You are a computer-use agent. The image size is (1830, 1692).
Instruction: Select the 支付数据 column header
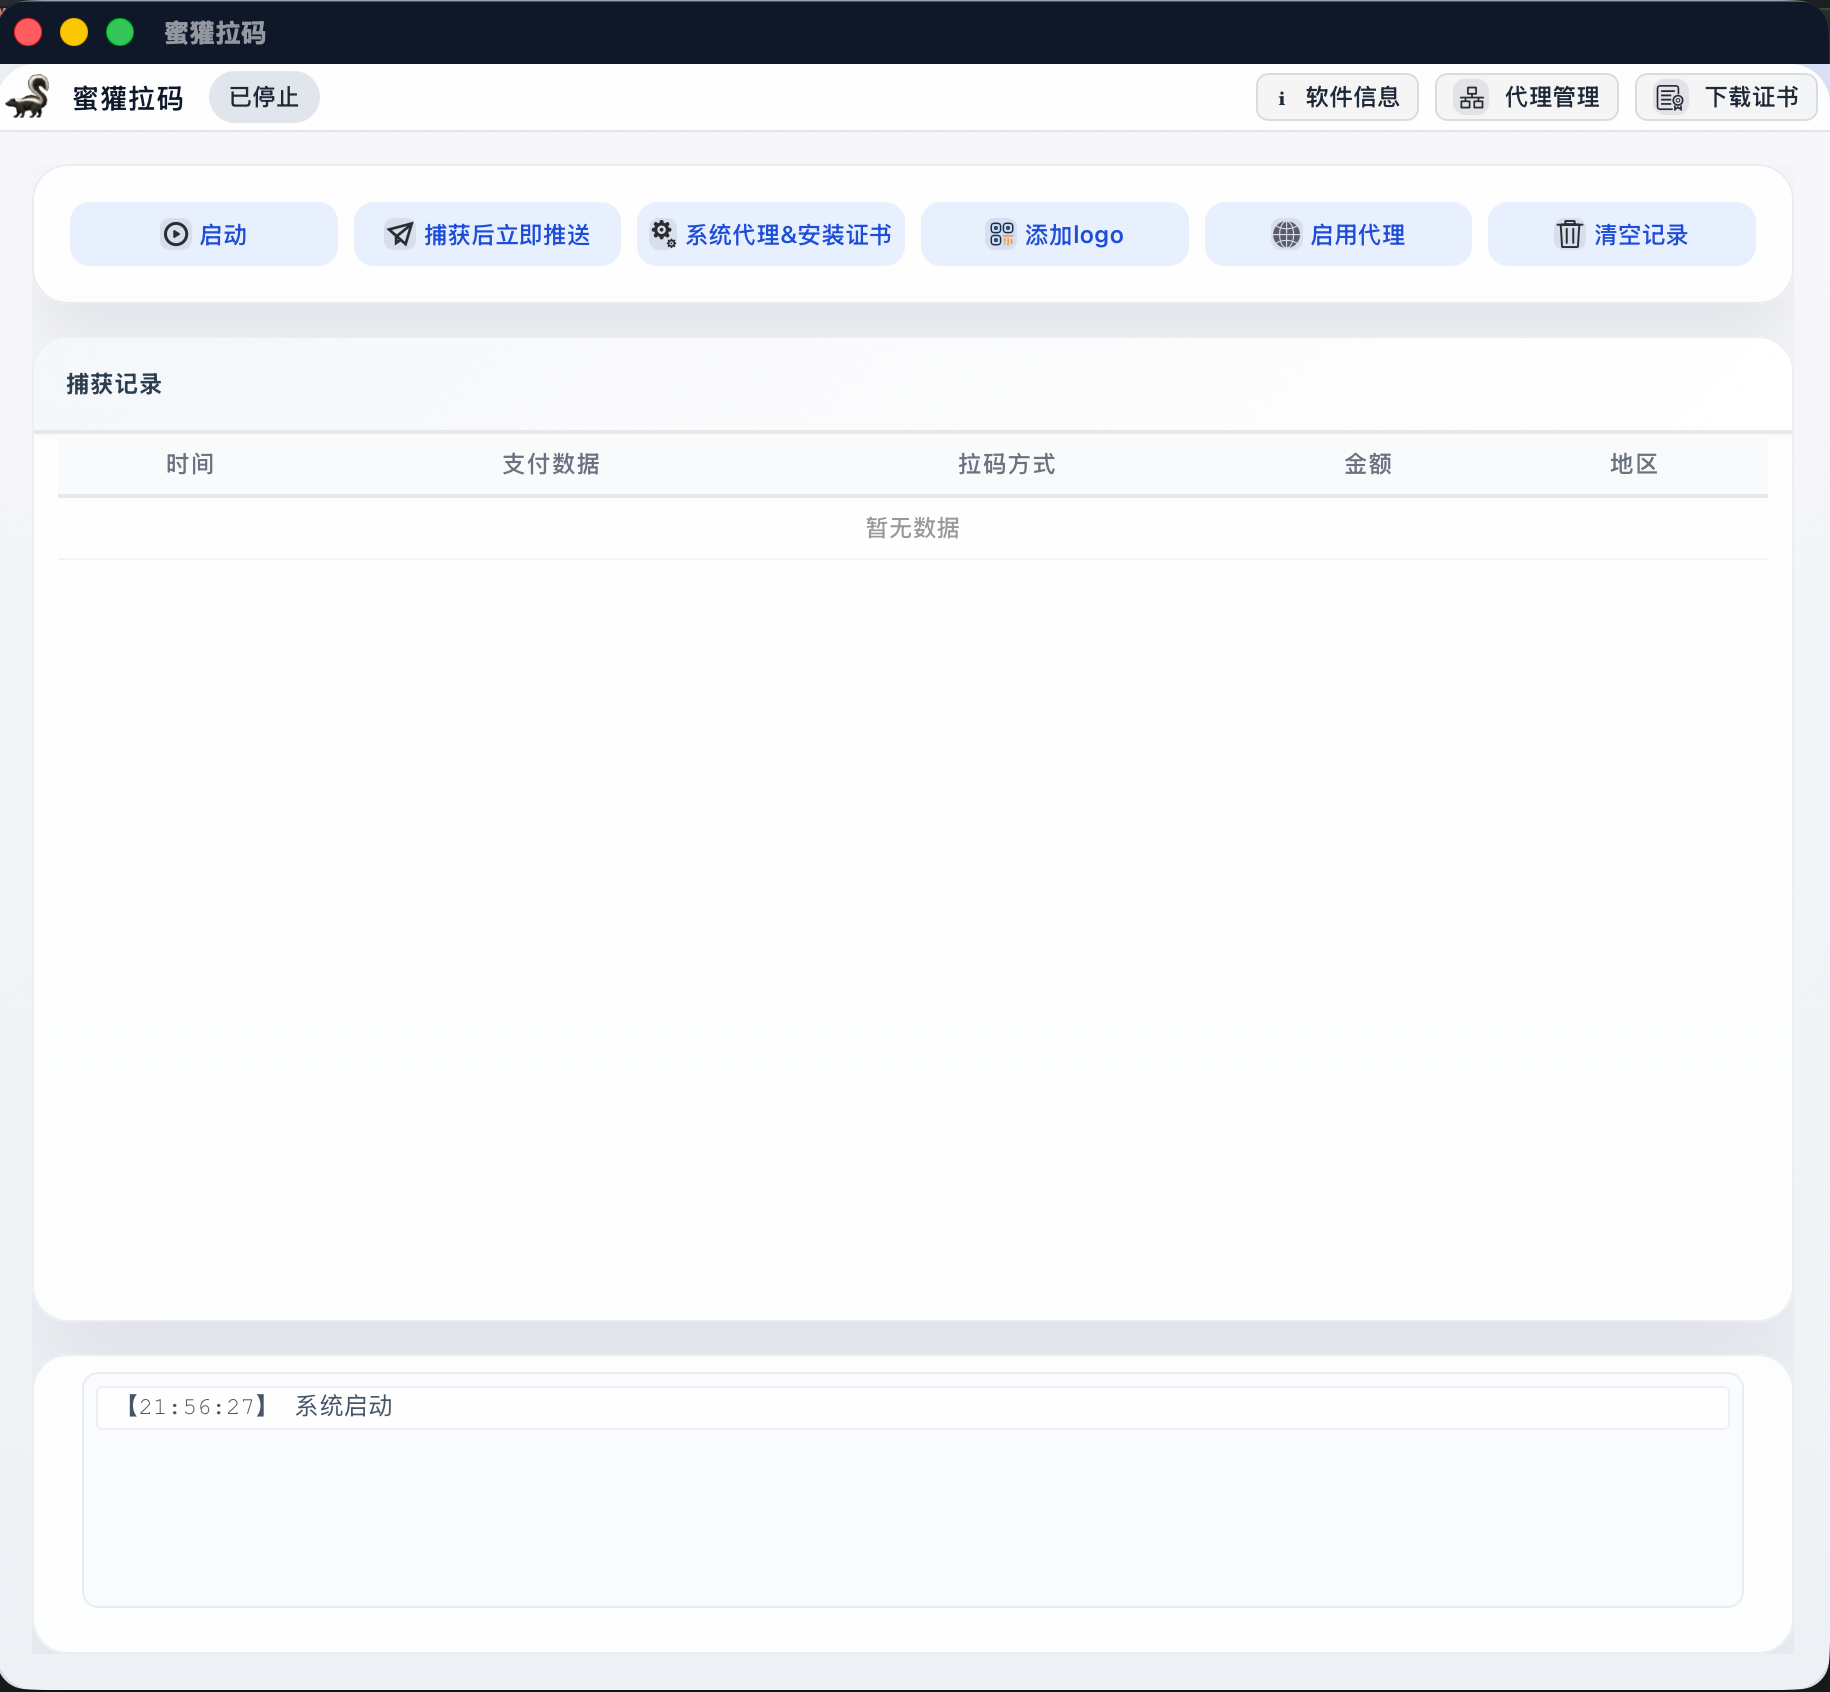pos(550,464)
